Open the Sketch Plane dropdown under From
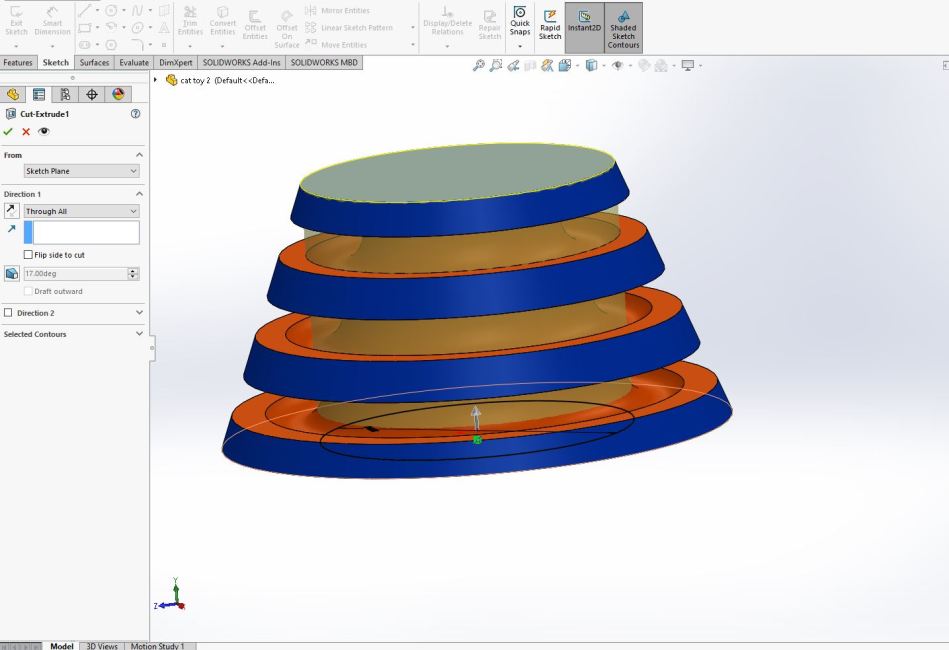Viewport: 949px width, 650px height. pos(81,171)
